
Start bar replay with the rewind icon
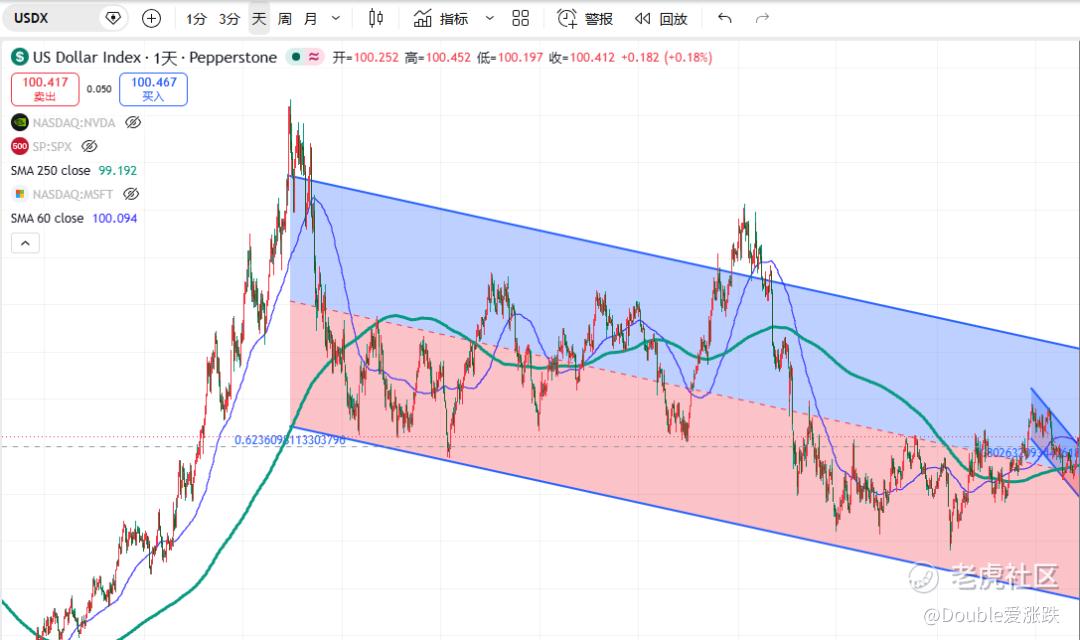click(642, 19)
